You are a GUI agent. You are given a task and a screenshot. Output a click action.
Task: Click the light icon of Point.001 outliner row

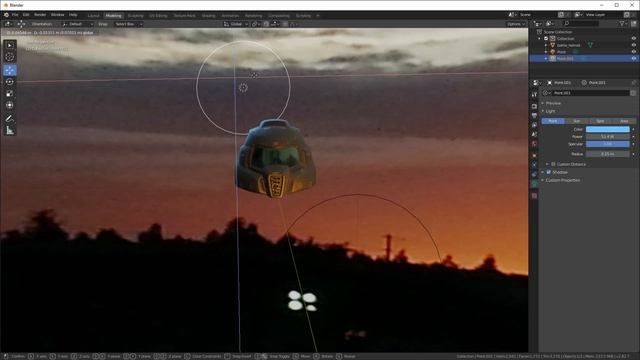click(553, 58)
